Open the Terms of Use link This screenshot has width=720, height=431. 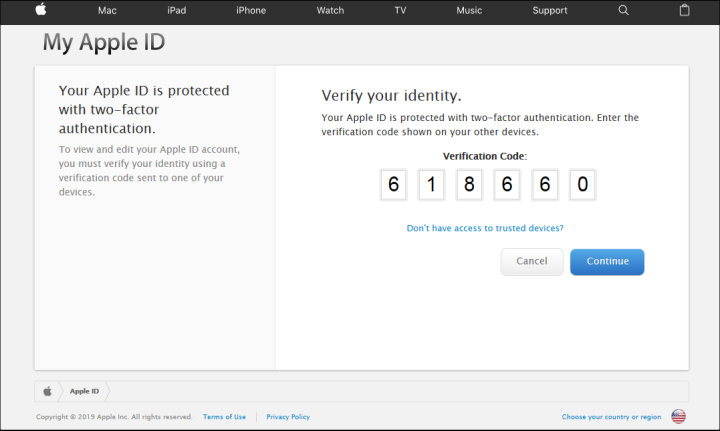click(224, 416)
